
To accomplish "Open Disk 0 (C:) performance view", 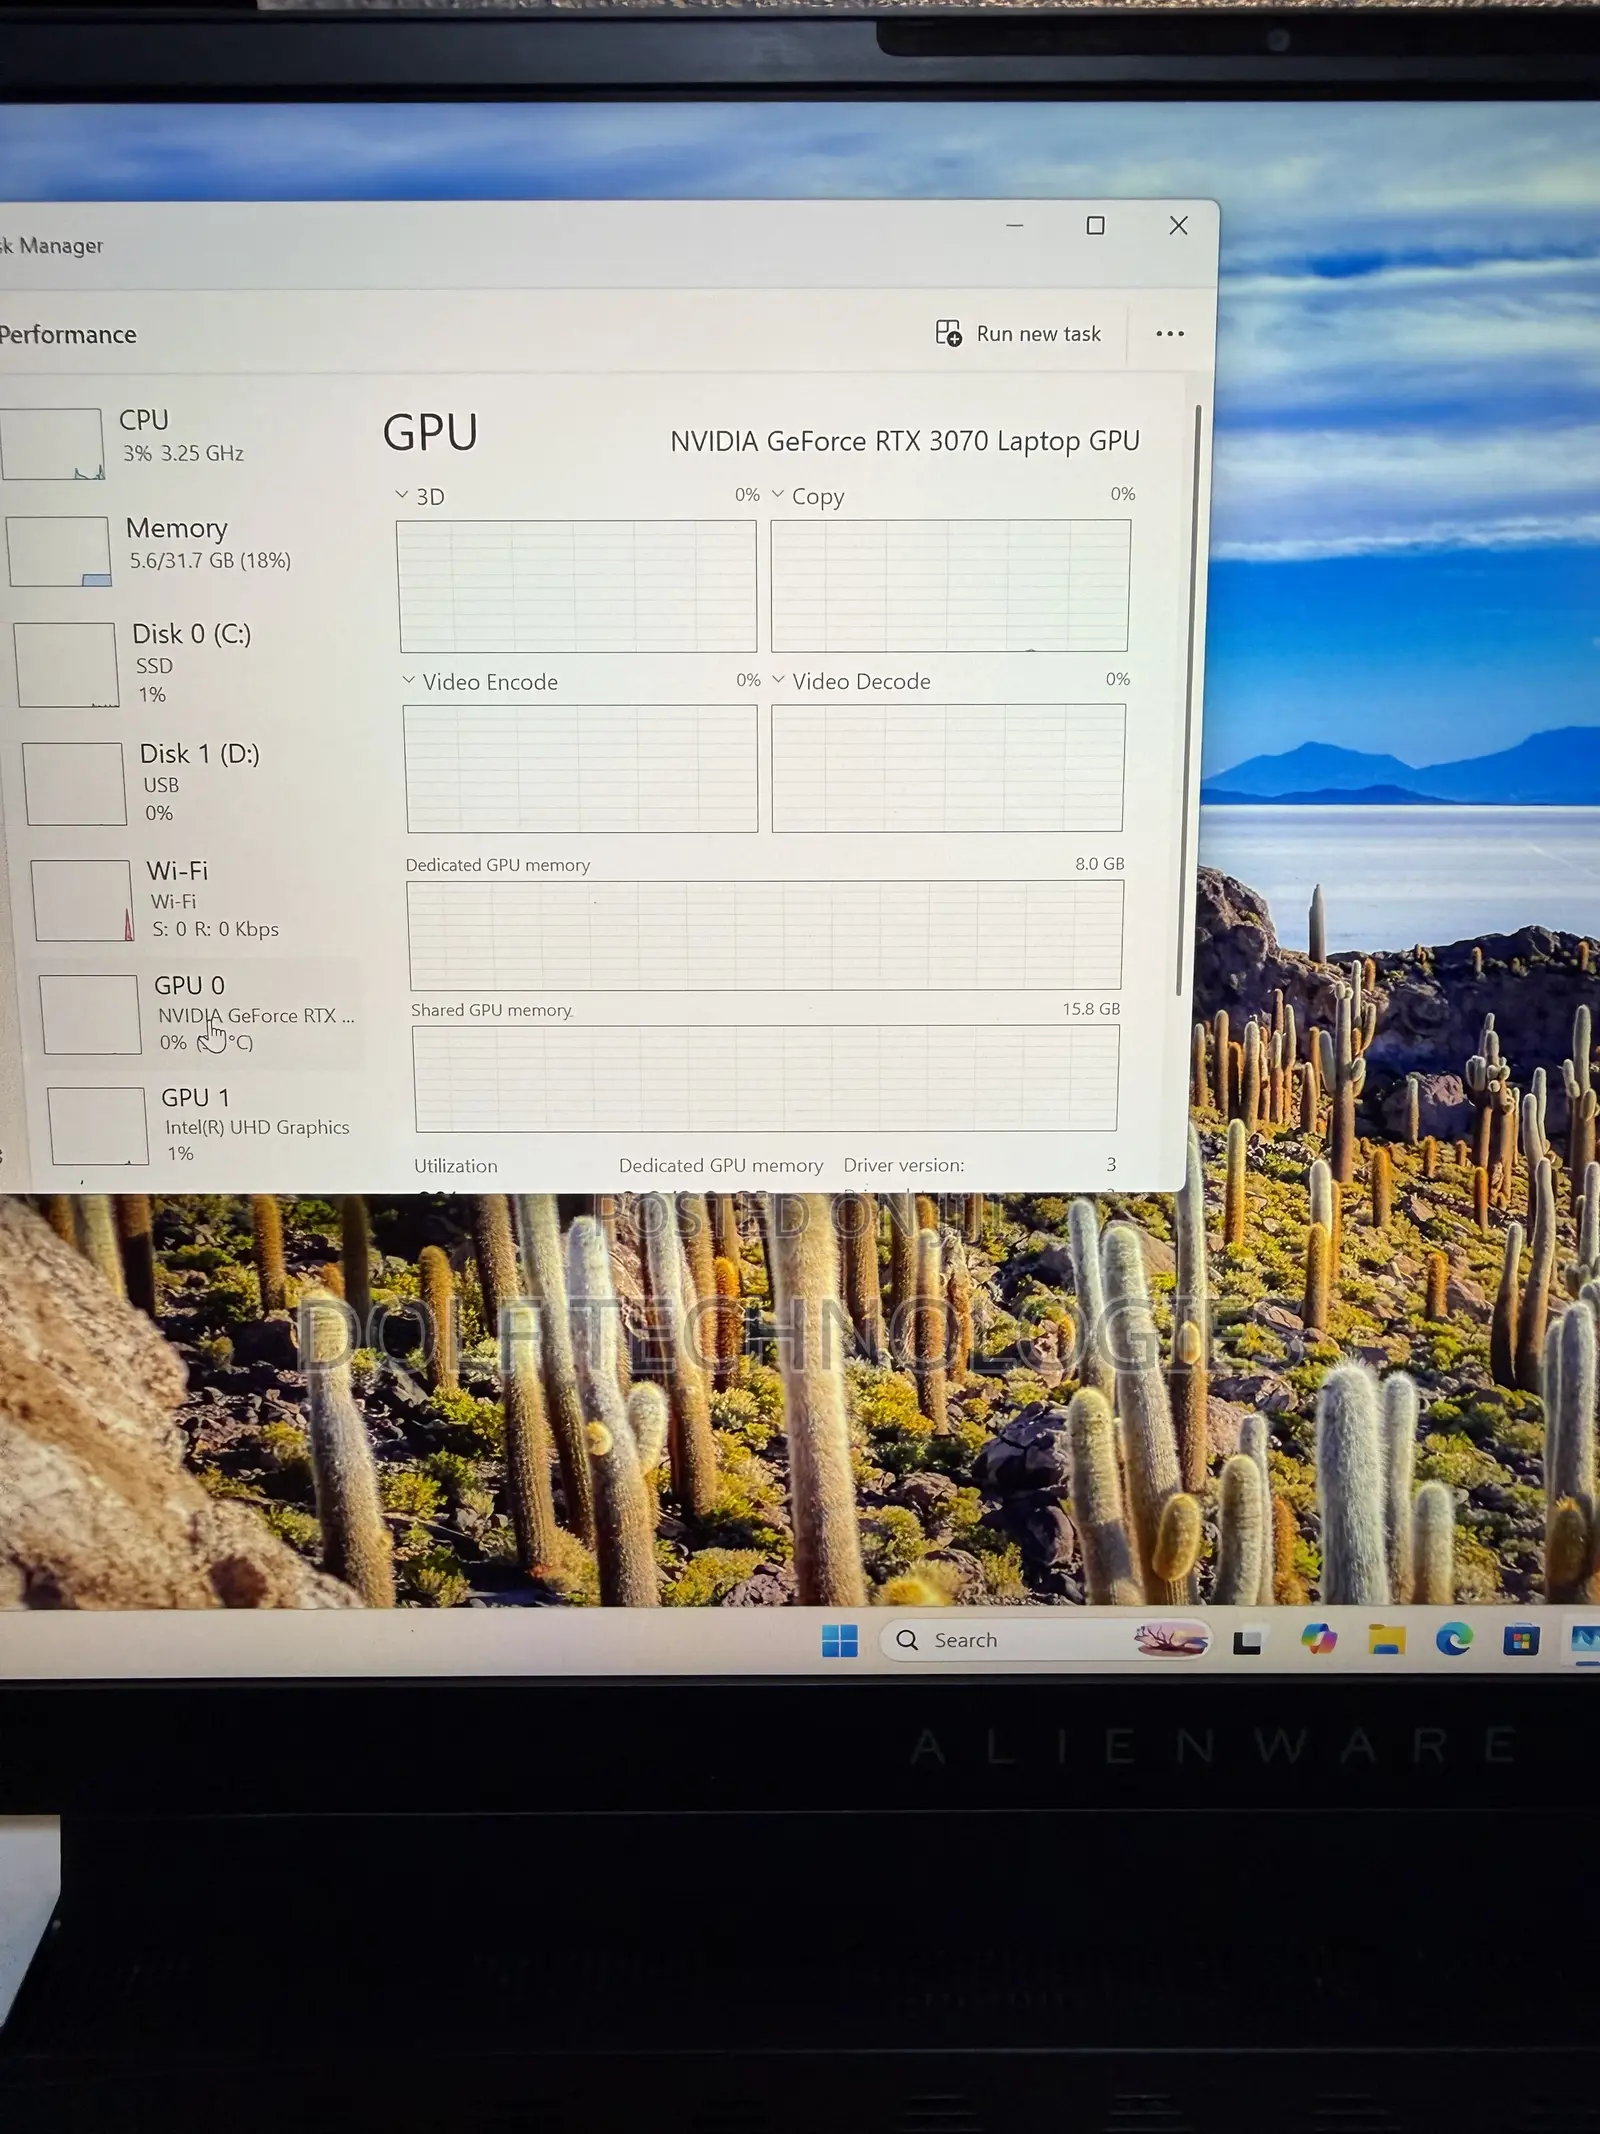I will pyautogui.click(x=185, y=664).
